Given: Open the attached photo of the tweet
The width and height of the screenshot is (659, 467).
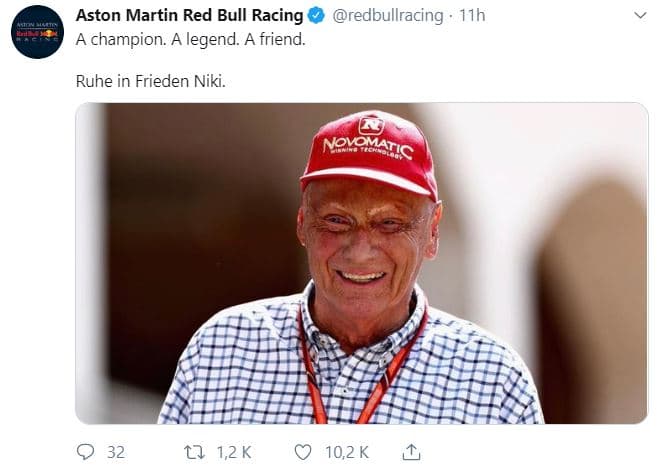Looking at the screenshot, I should (x=362, y=263).
